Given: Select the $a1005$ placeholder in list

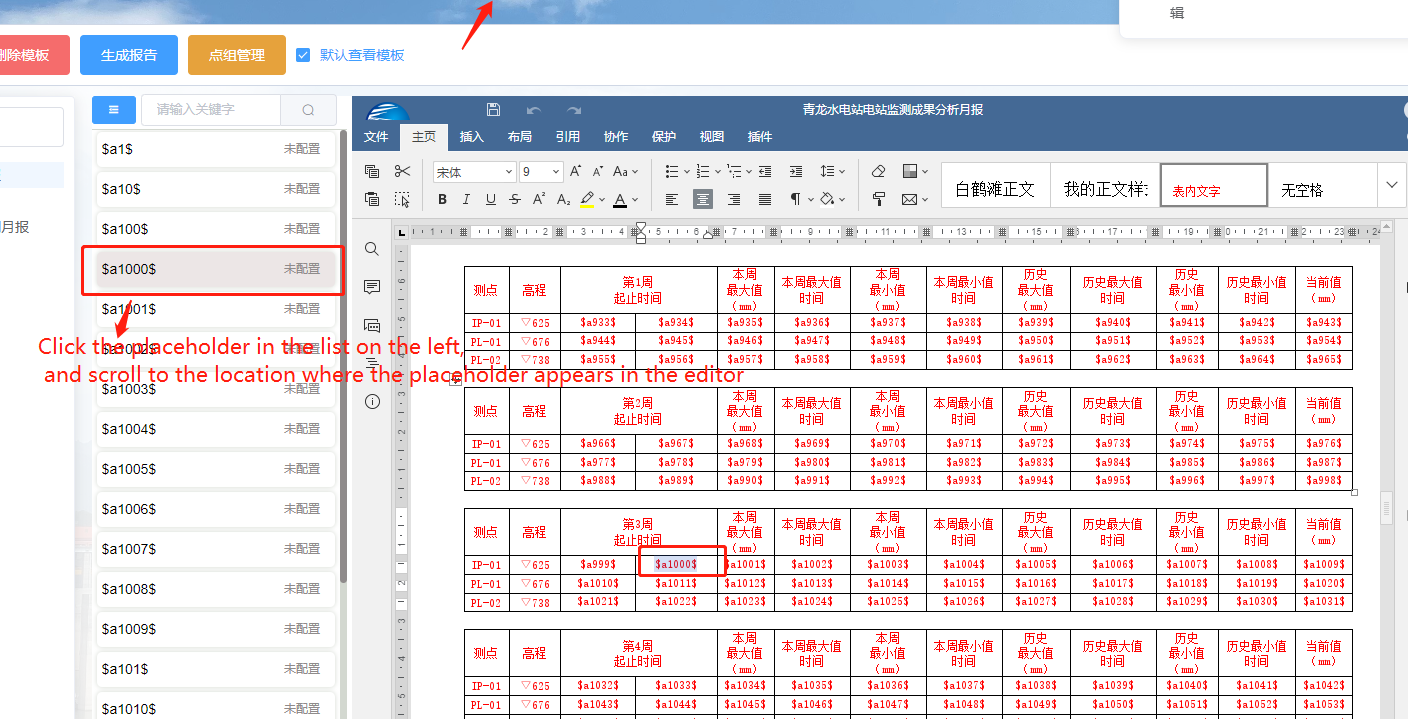Looking at the screenshot, I should click(x=215, y=469).
